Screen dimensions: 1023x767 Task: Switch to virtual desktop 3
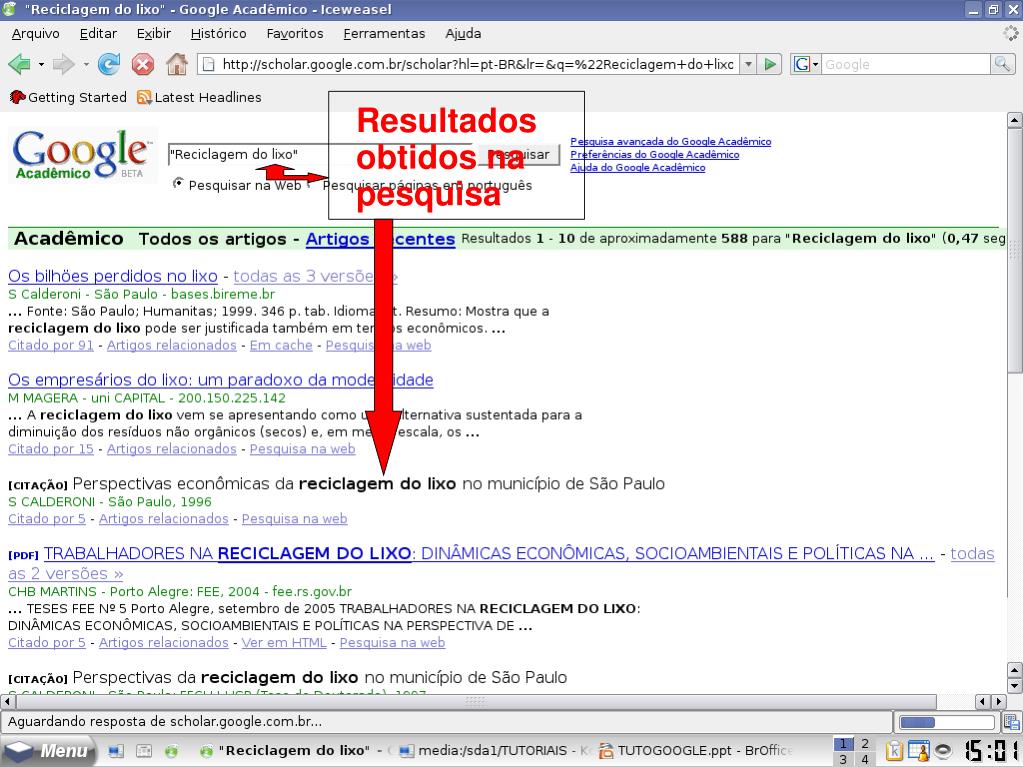(x=843, y=759)
